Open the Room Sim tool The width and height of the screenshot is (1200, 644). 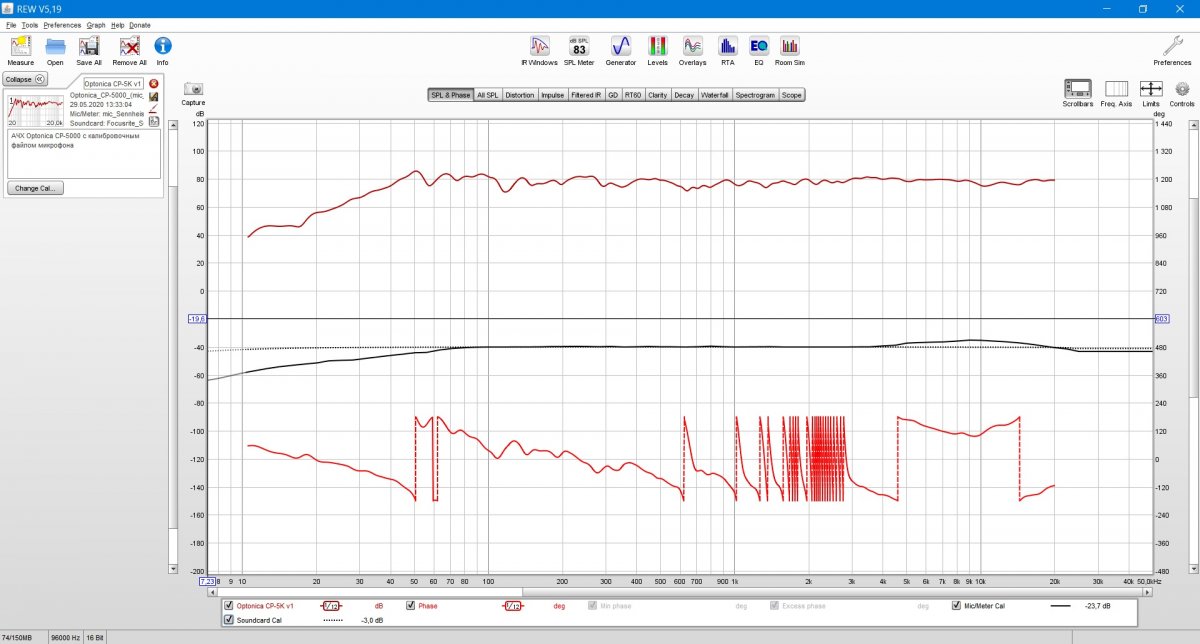[x=790, y=50]
